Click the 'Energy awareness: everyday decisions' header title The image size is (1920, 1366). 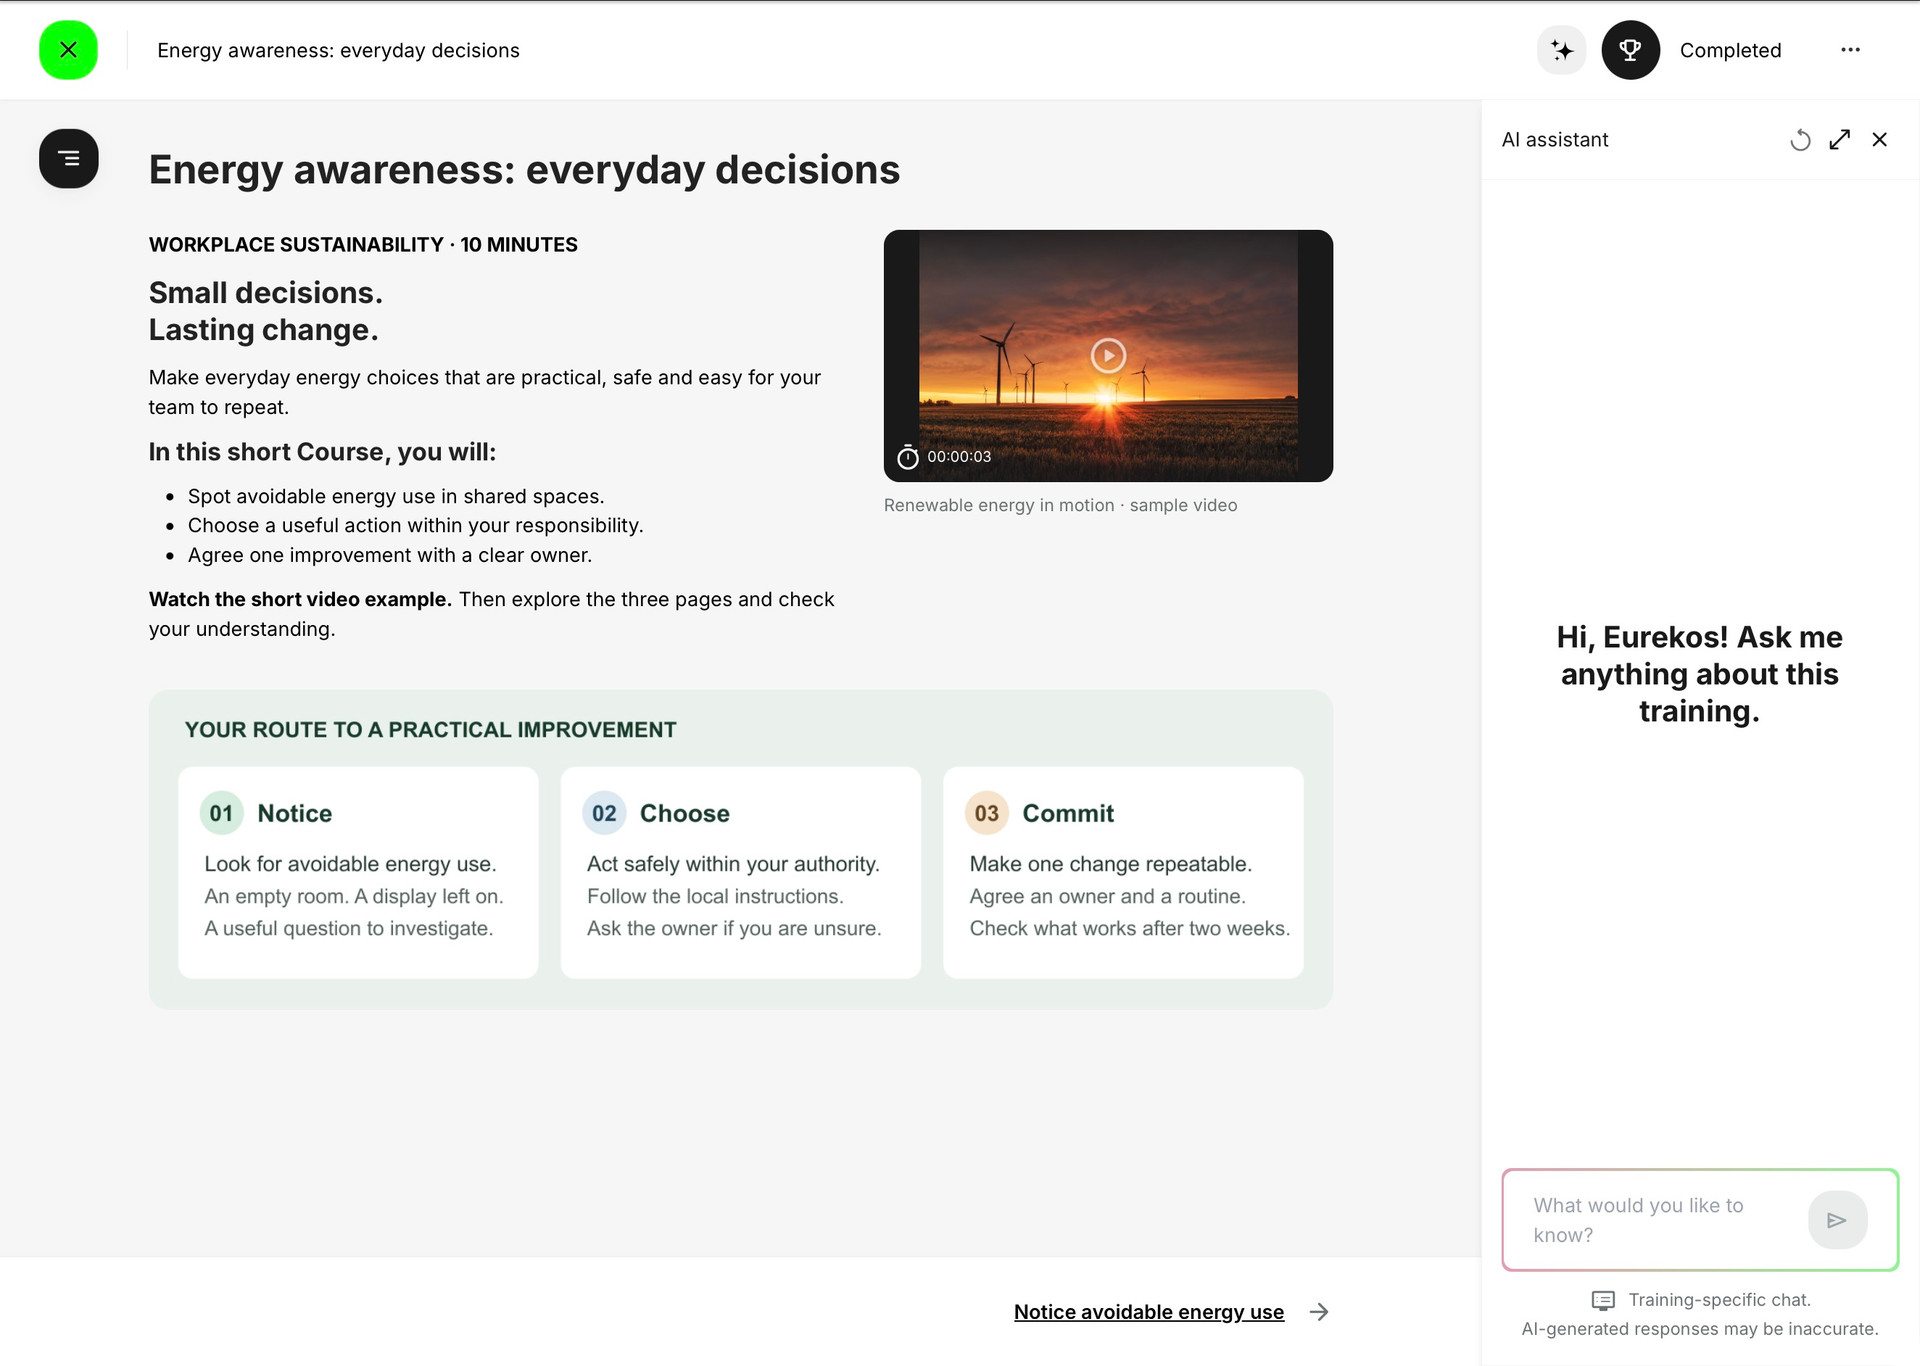coord(338,50)
